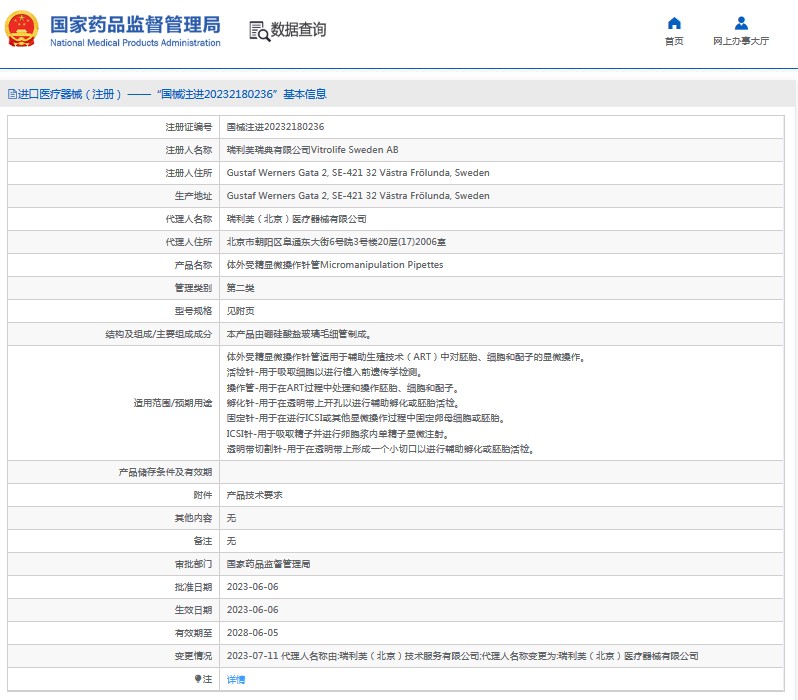Screen dimensions: 798x700
Task: Click the 产品技术要求 attachment value
Action: tap(254, 495)
